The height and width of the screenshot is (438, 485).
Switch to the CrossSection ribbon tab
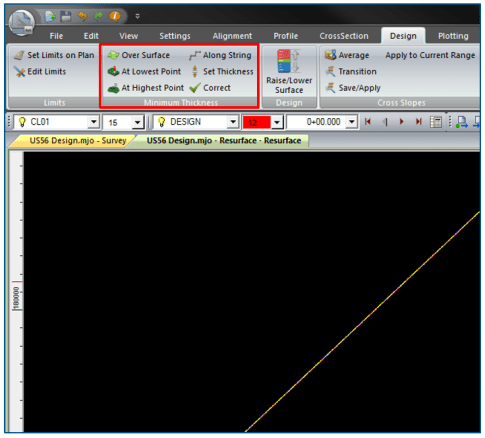click(344, 36)
